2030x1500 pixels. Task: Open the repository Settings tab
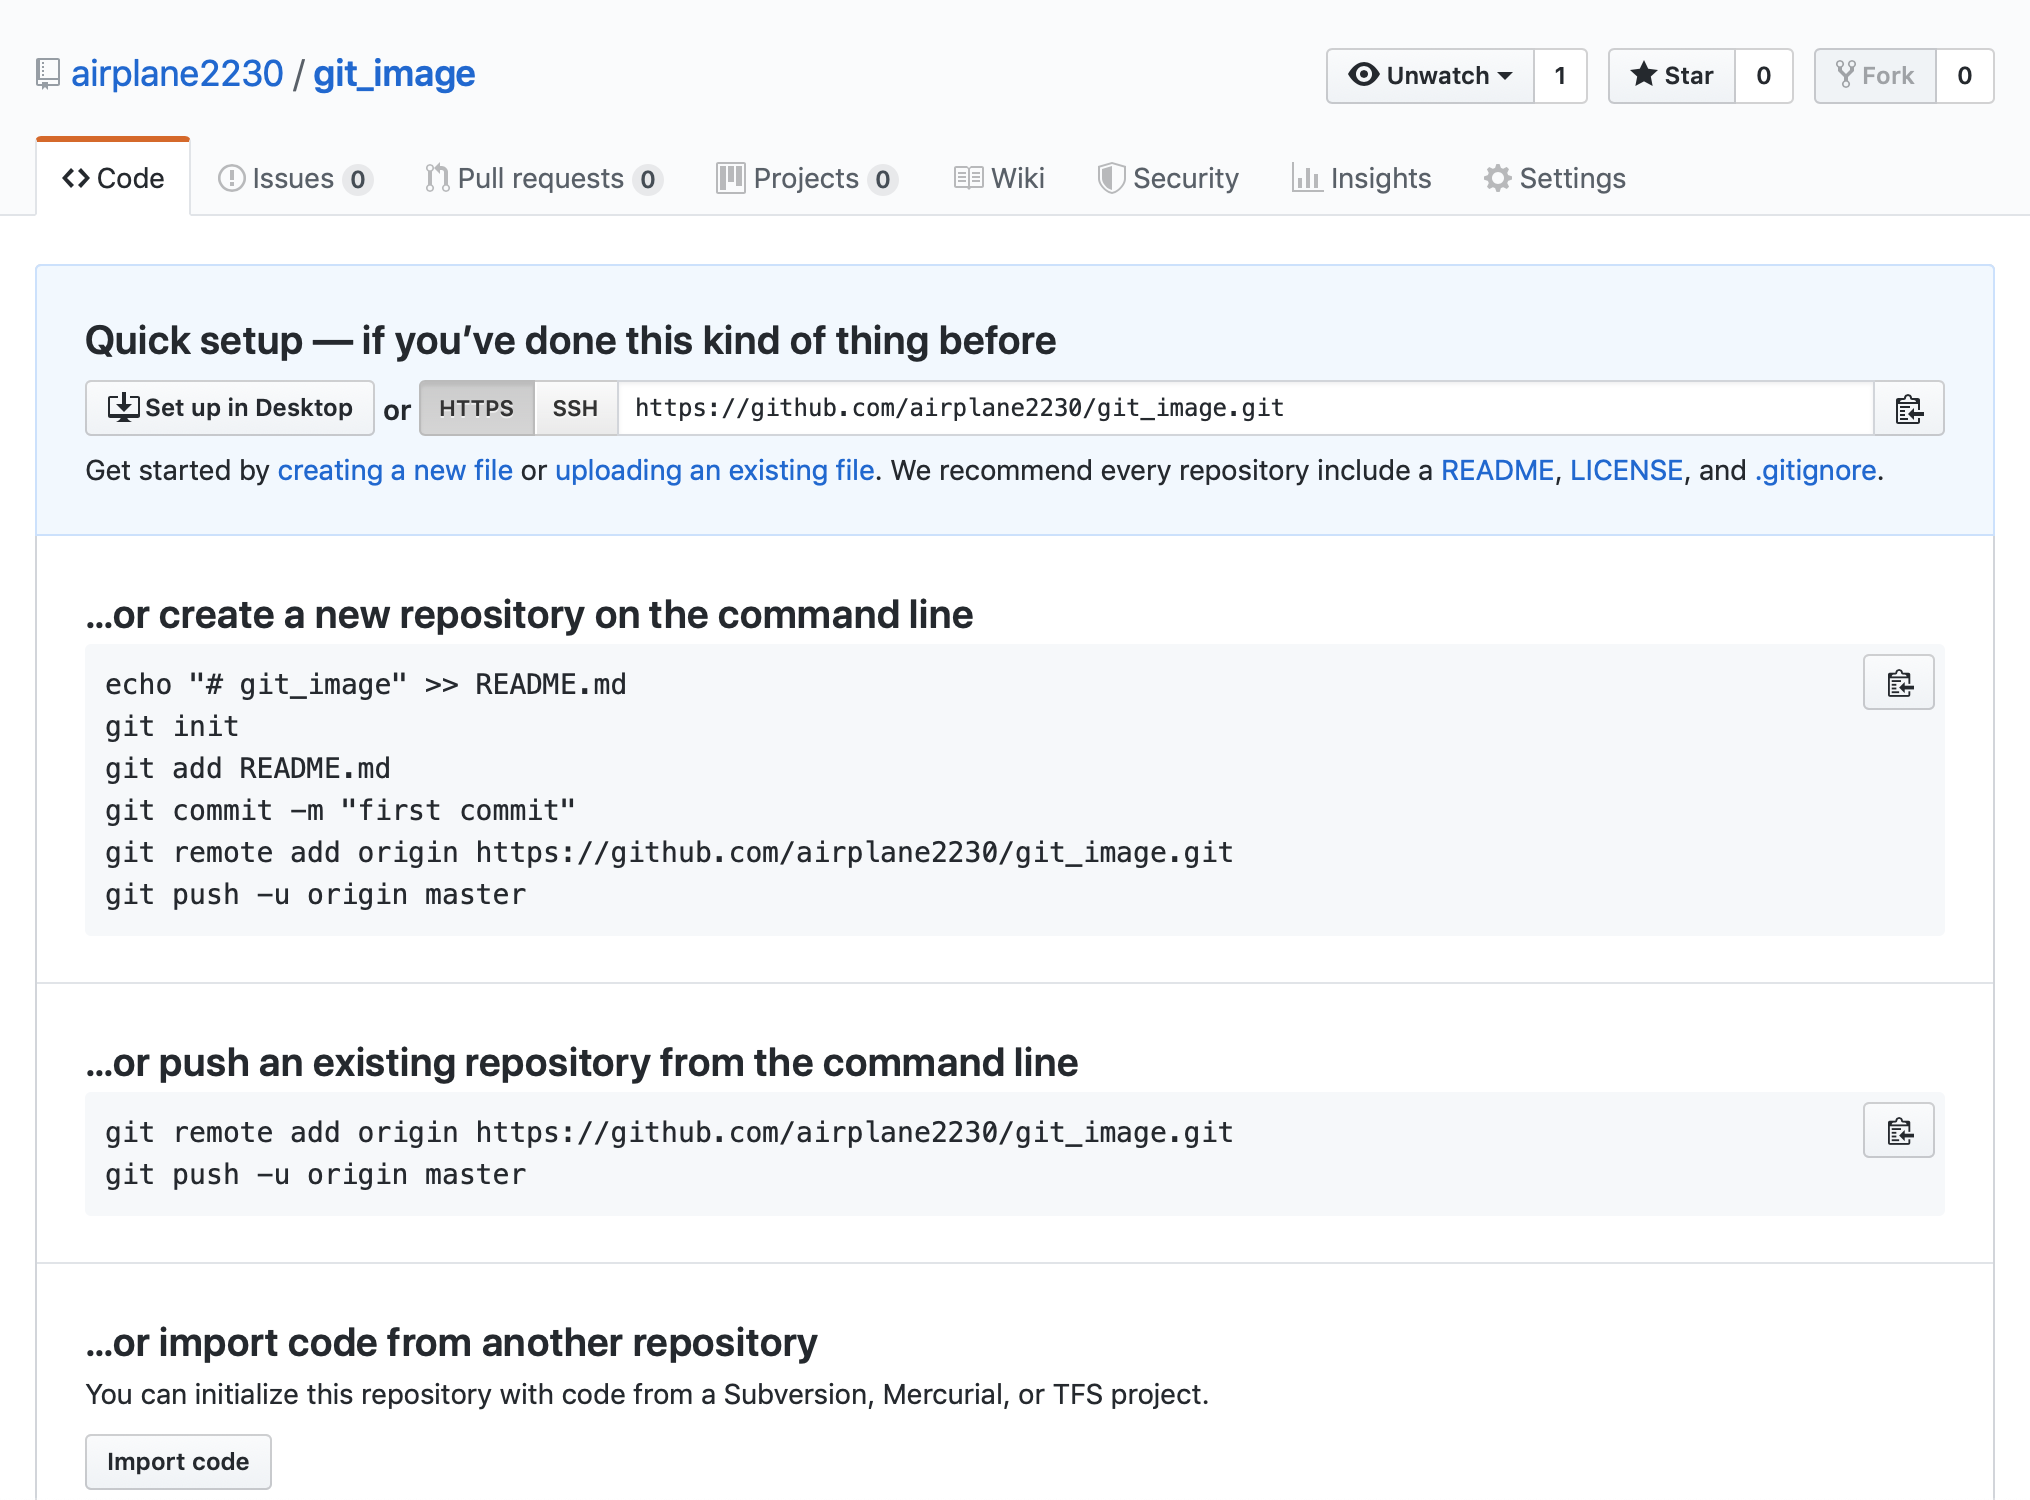pos(1555,178)
